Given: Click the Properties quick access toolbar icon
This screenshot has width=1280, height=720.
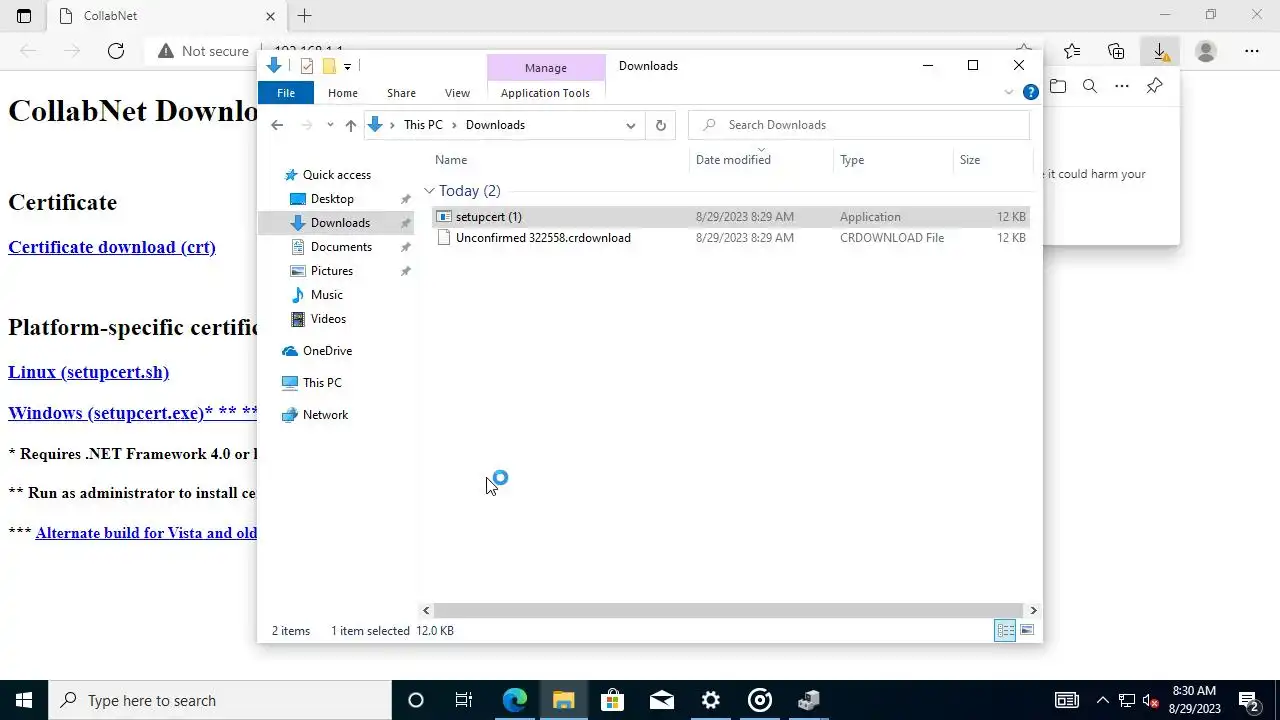Looking at the screenshot, I should [x=307, y=66].
